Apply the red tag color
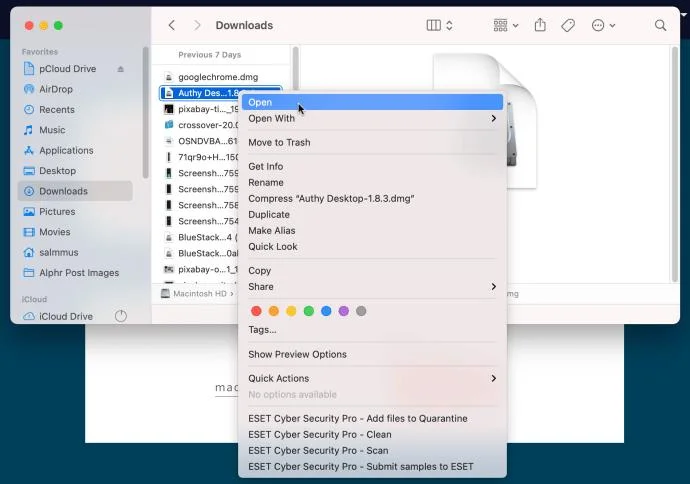 click(256, 311)
